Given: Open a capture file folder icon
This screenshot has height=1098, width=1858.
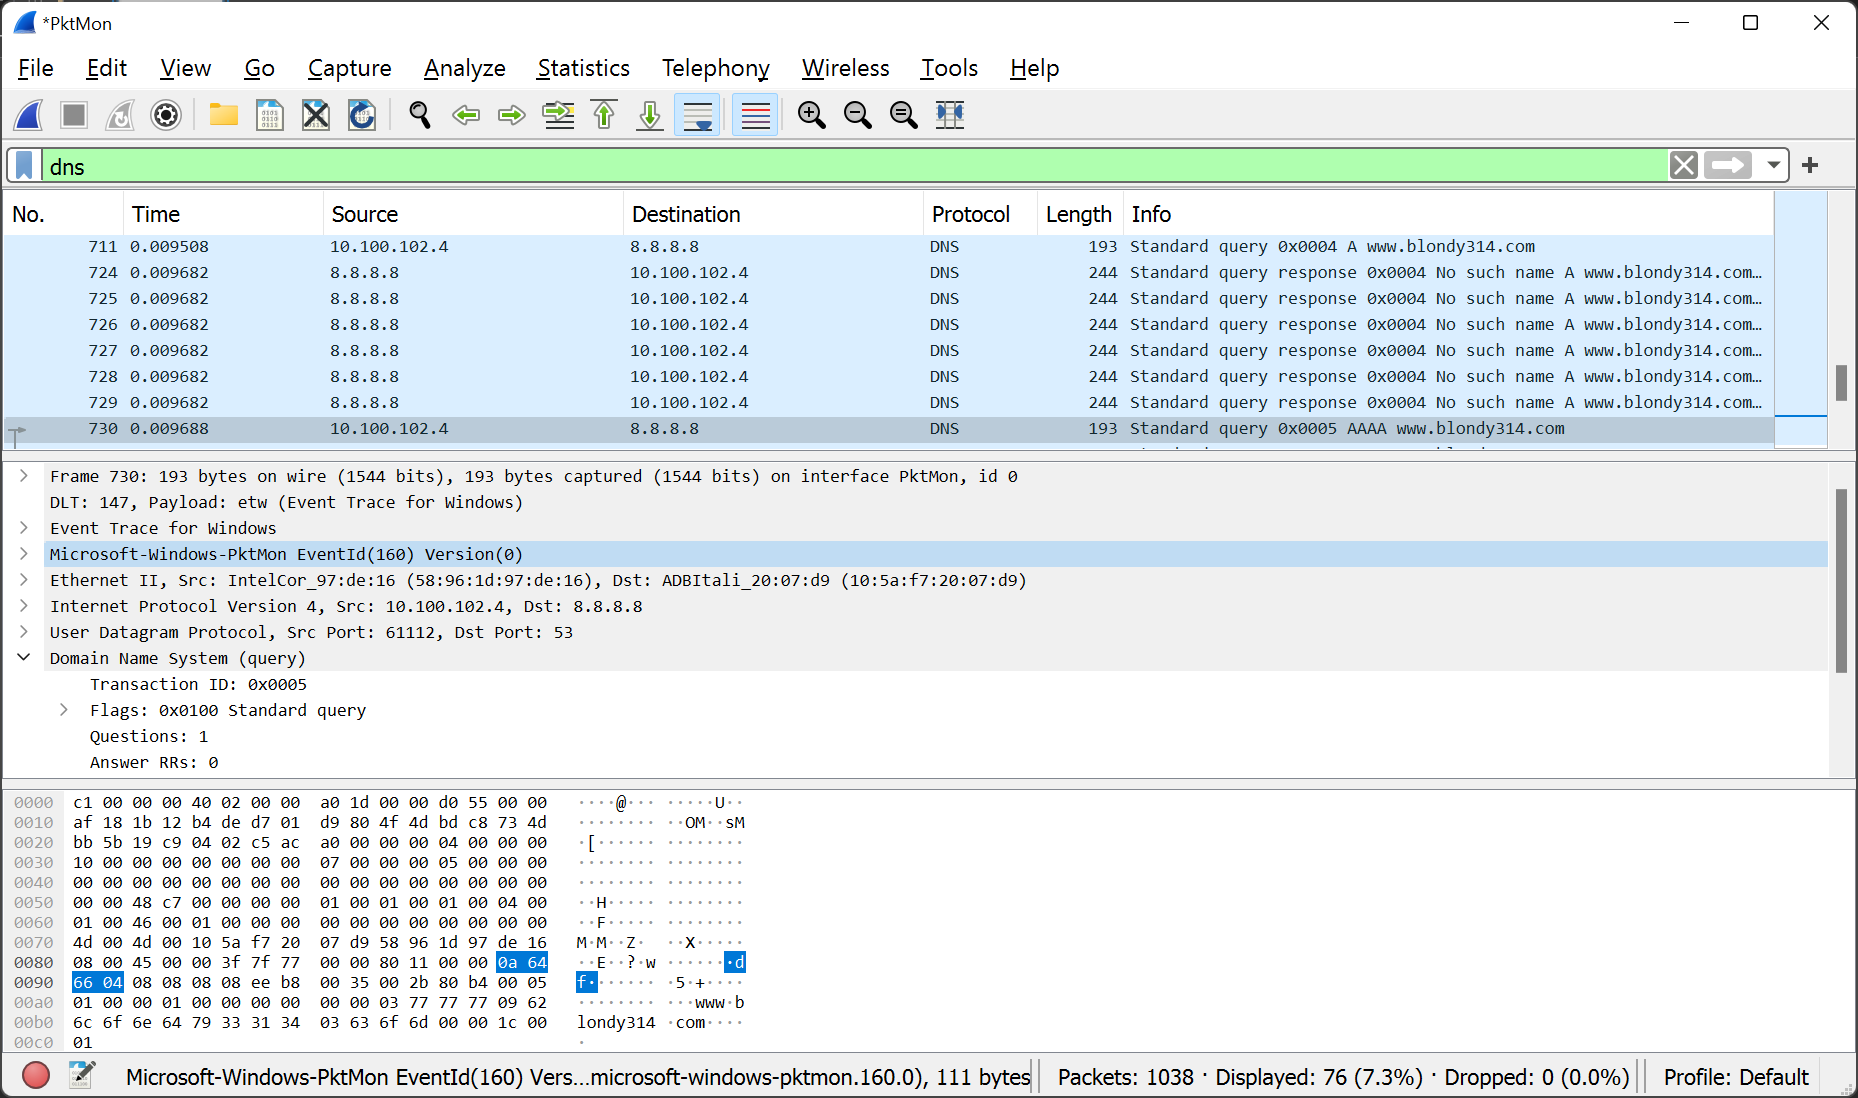Looking at the screenshot, I should [223, 115].
